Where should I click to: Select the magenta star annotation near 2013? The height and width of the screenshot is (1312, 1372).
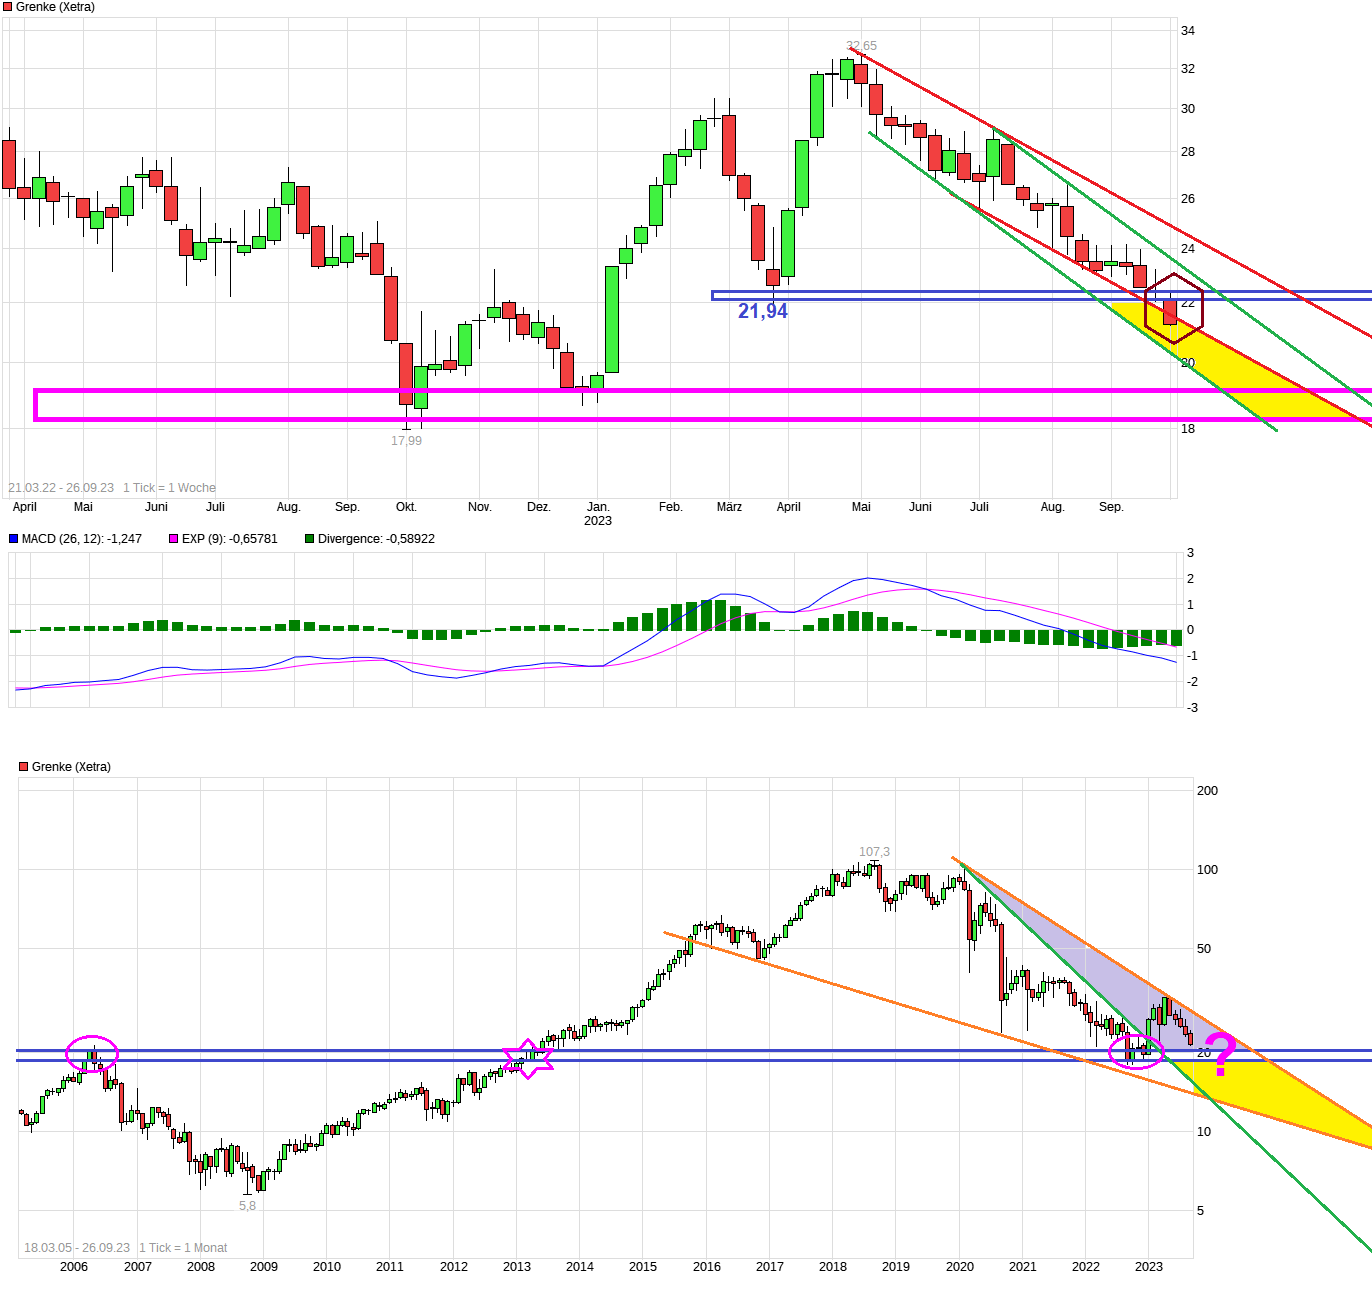pyautogui.click(x=528, y=1057)
